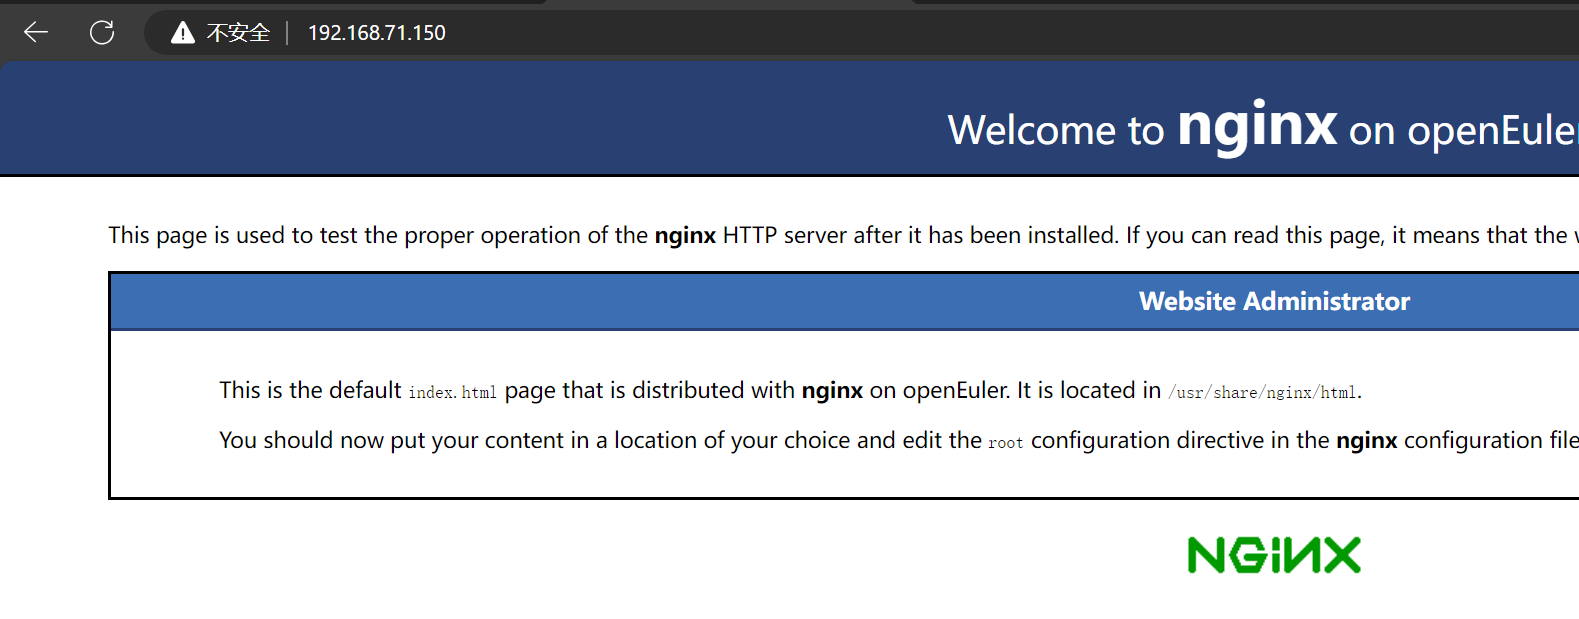Viewport: 1579px width, 619px height.
Task: Click the bold 'nginx' in 'nginx HTTP server'
Action: pos(685,236)
